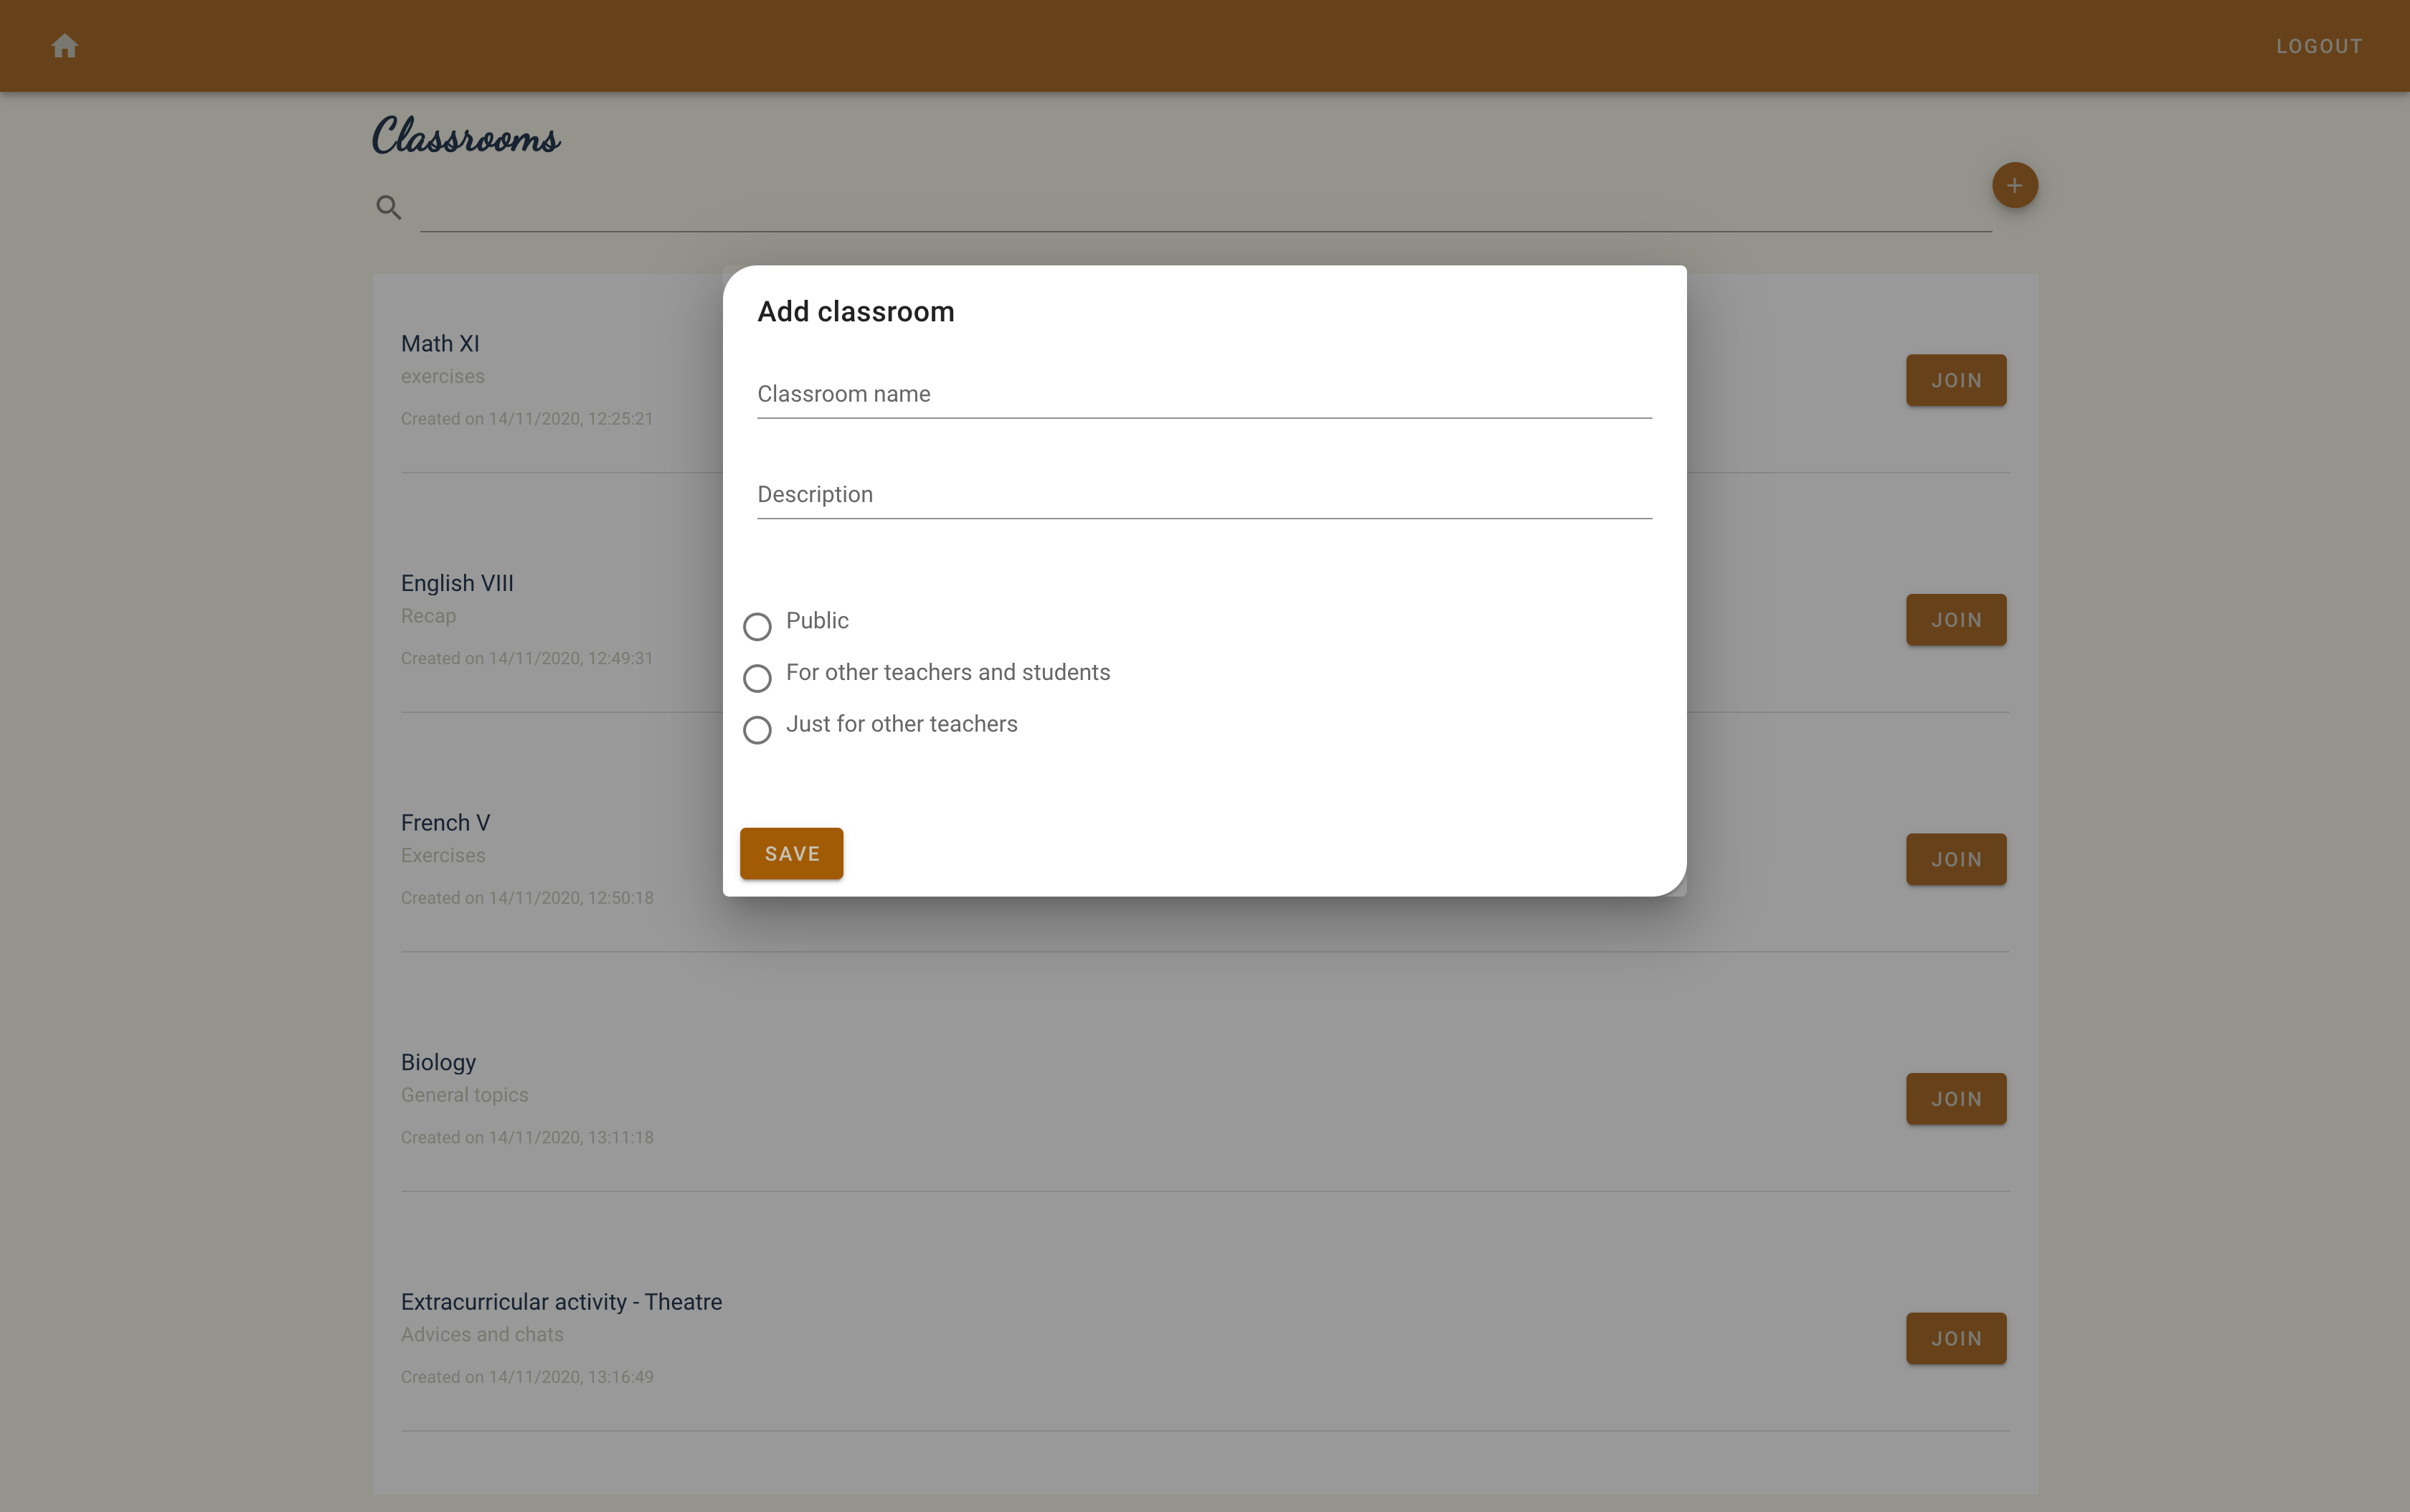Click the JOIN button for Extracurricular activity Theatre
Viewport: 2410px width, 1512px height.
1955,1338
